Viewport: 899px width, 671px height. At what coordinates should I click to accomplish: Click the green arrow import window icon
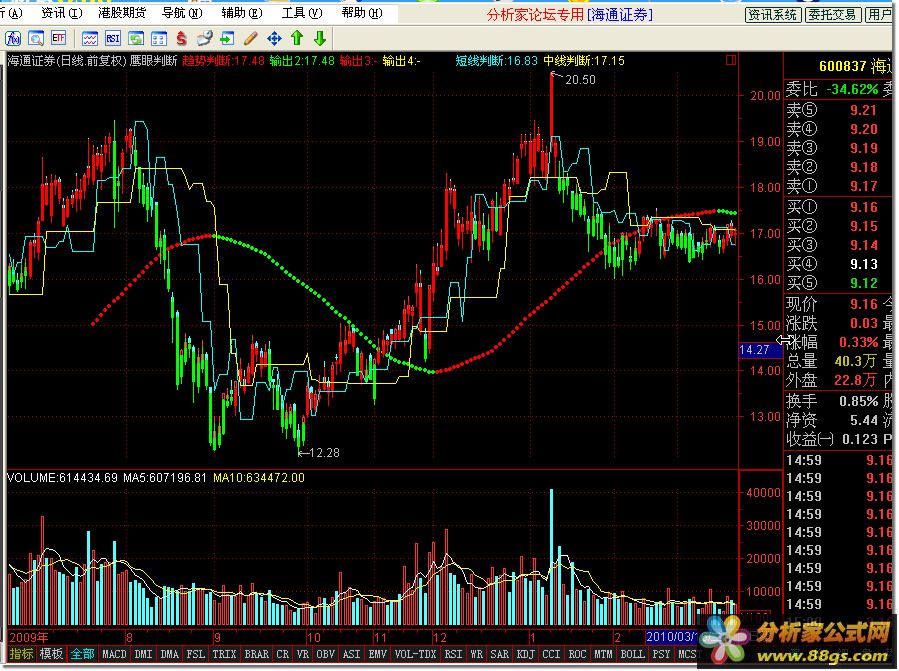228,38
